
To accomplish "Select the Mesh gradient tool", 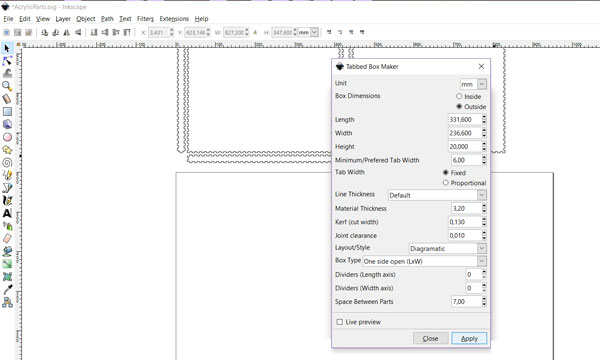I will click(7, 276).
